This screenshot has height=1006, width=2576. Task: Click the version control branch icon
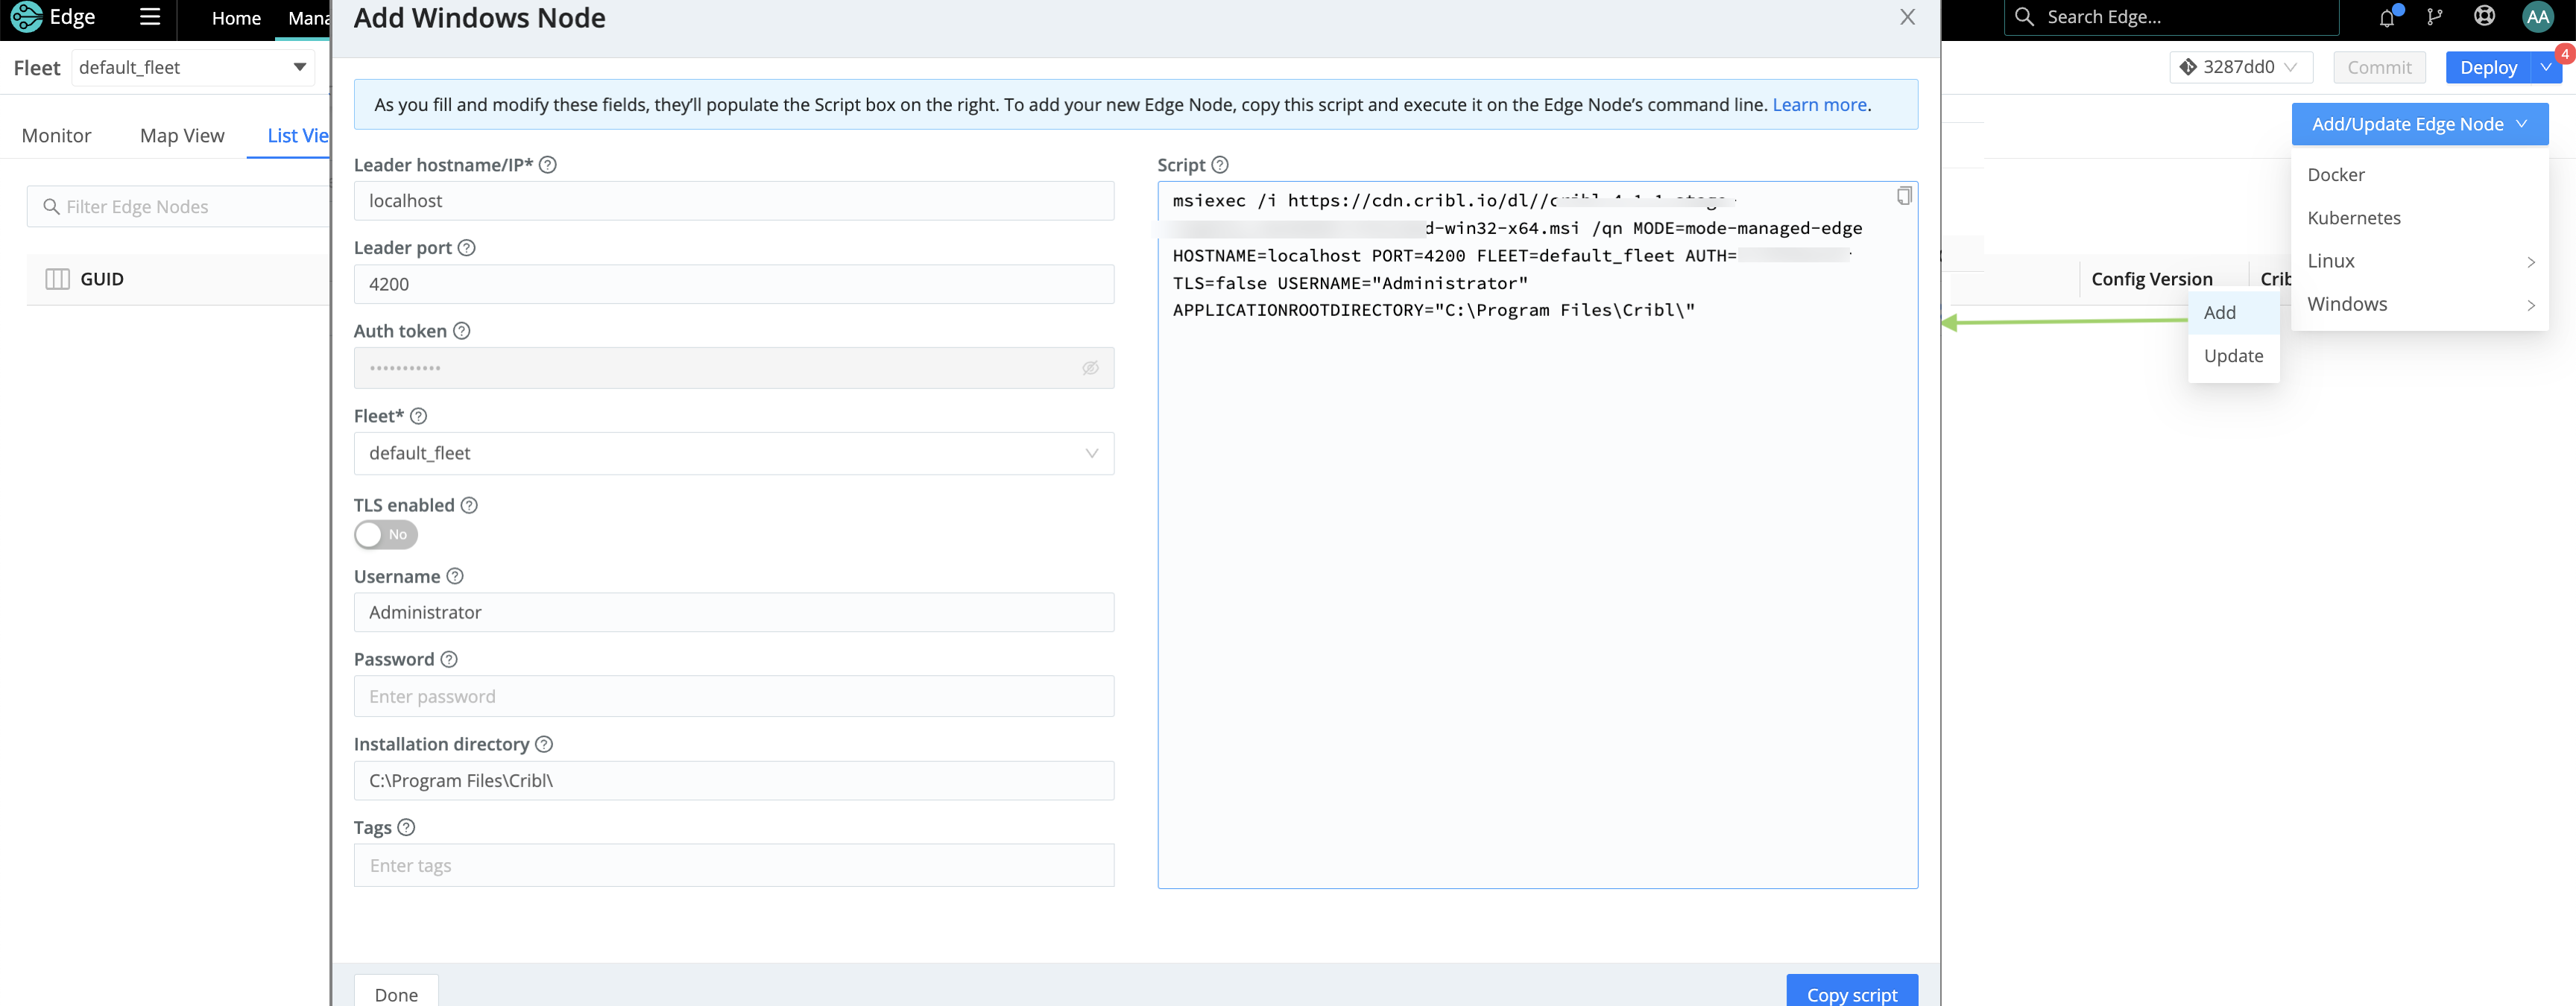(x=2435, y=17)
